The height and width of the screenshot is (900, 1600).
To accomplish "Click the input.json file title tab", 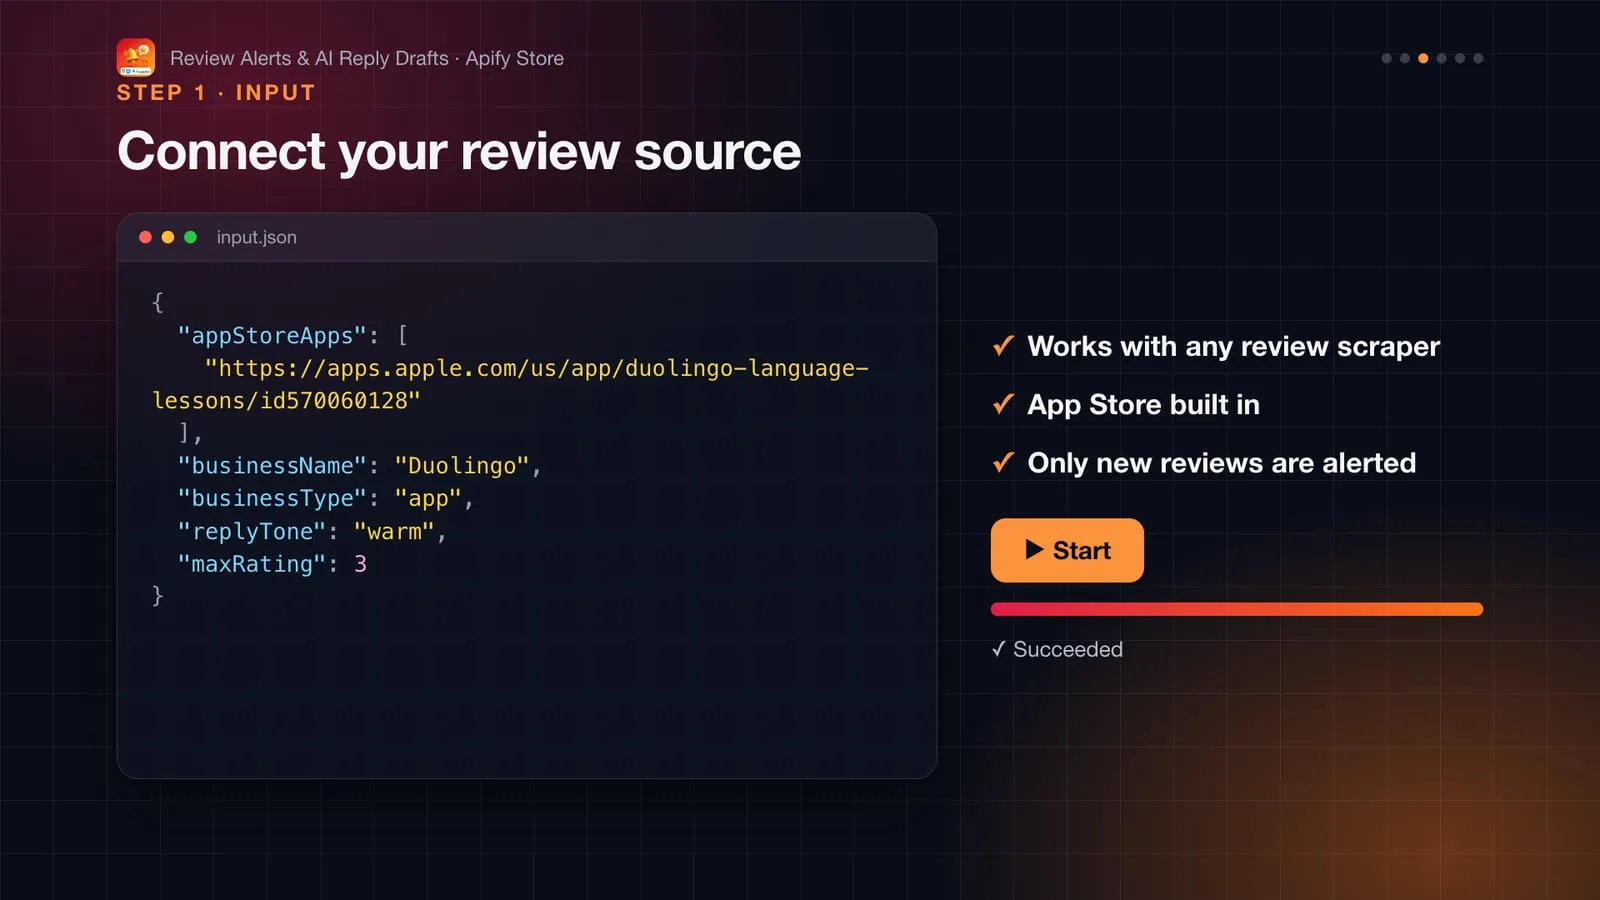I will 257,237.
